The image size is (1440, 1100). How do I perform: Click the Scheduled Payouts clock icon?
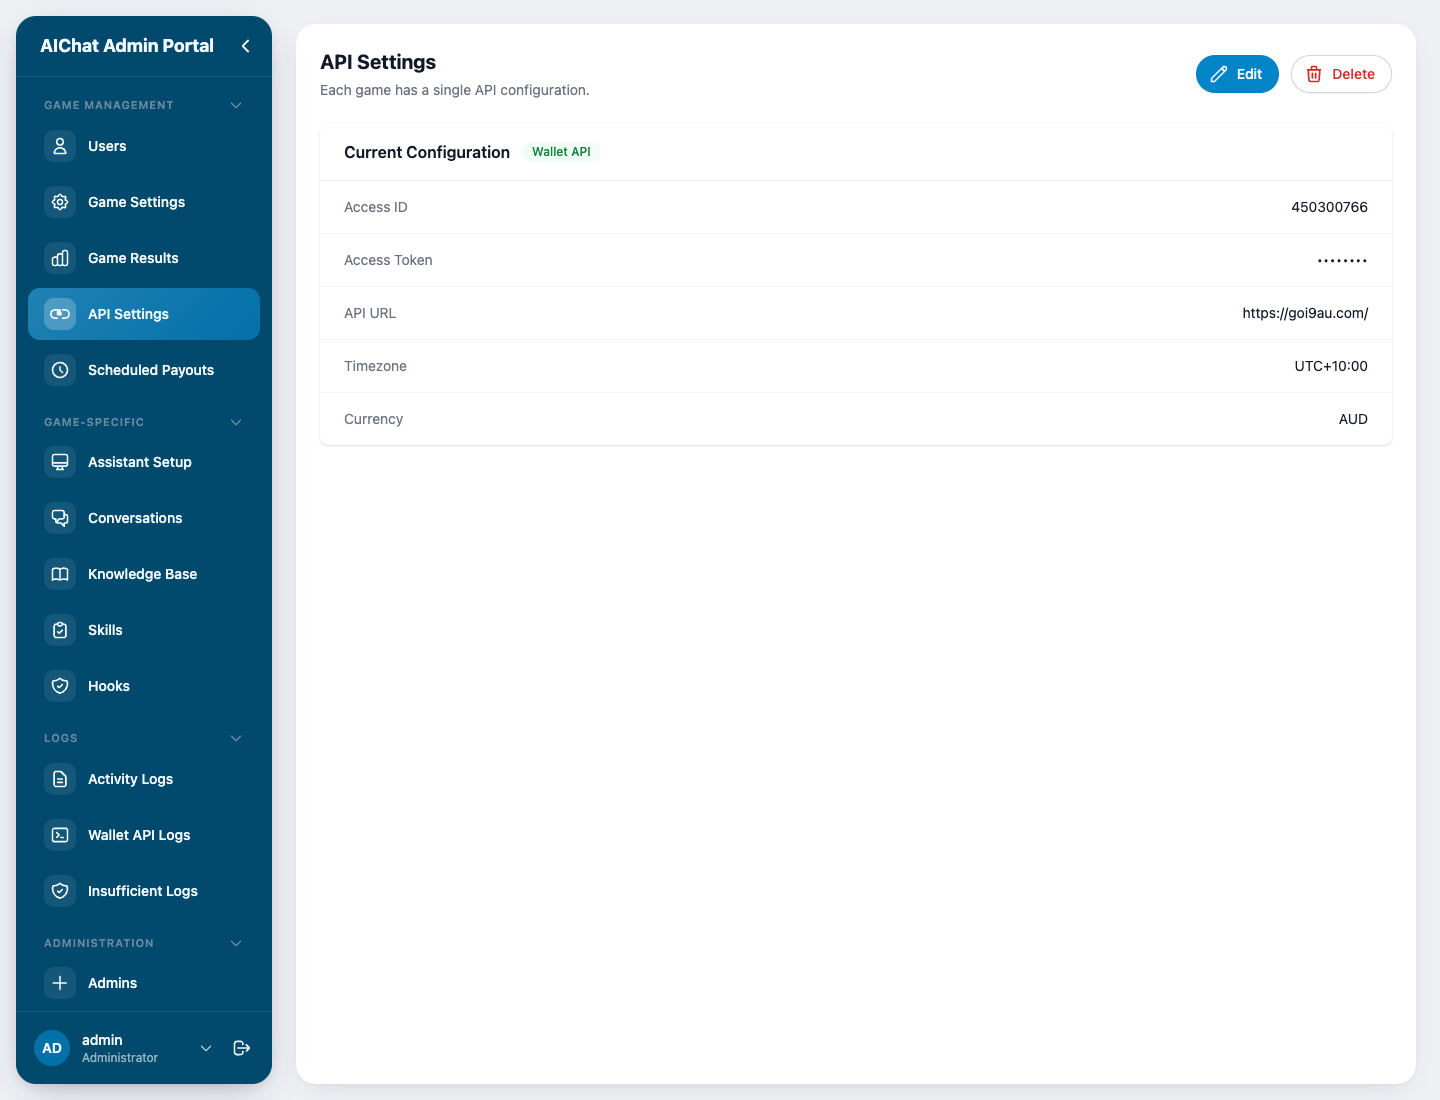60,370
